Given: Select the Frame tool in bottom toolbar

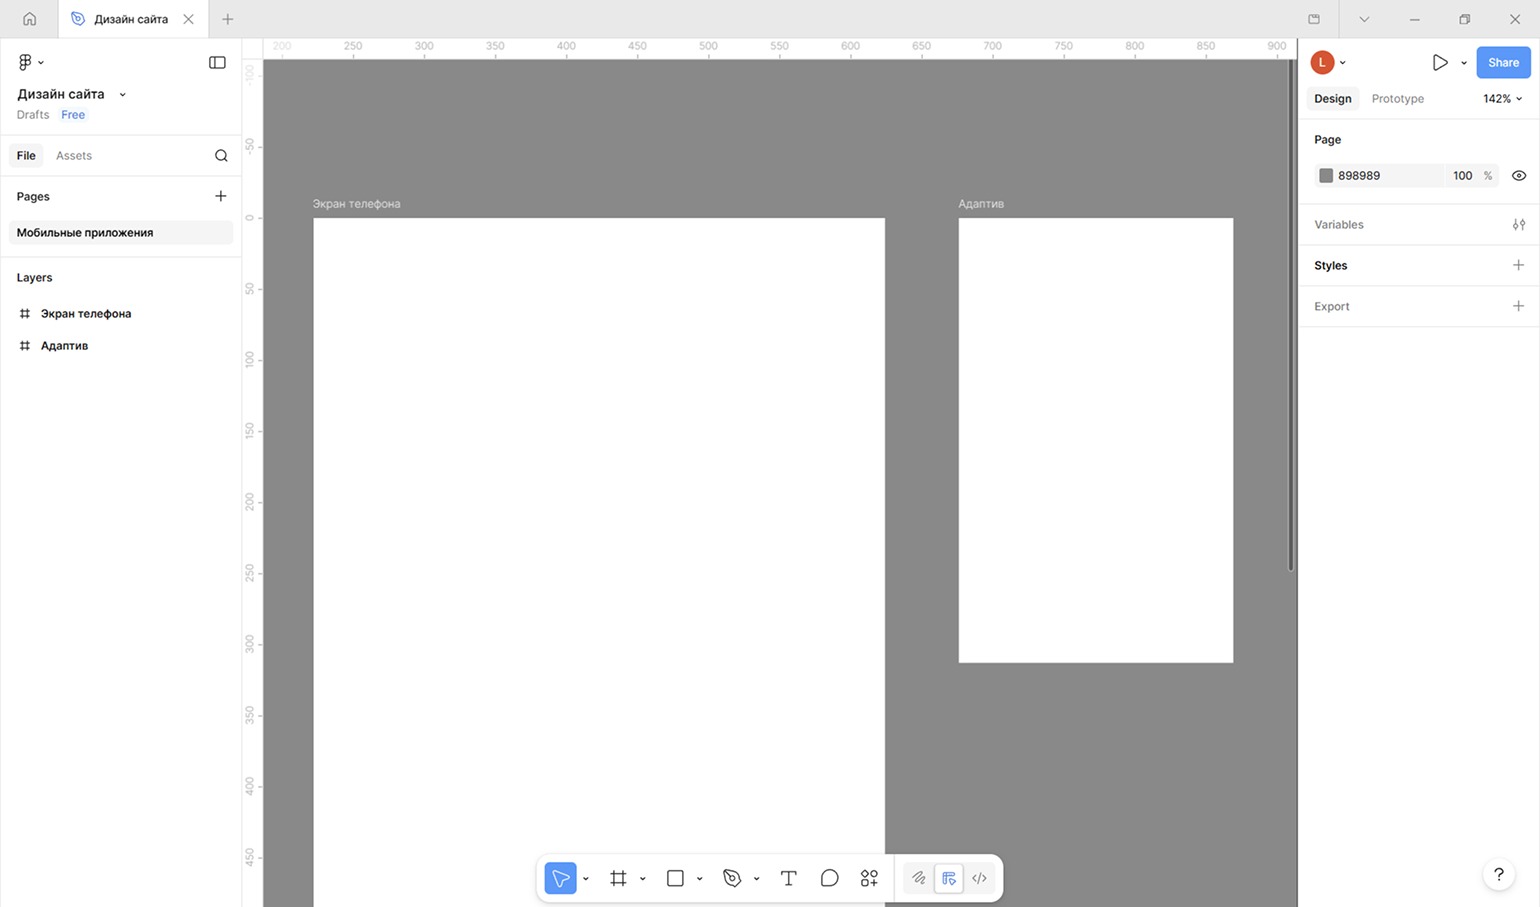Looking at the screenshot, I should tap(618, 878).
